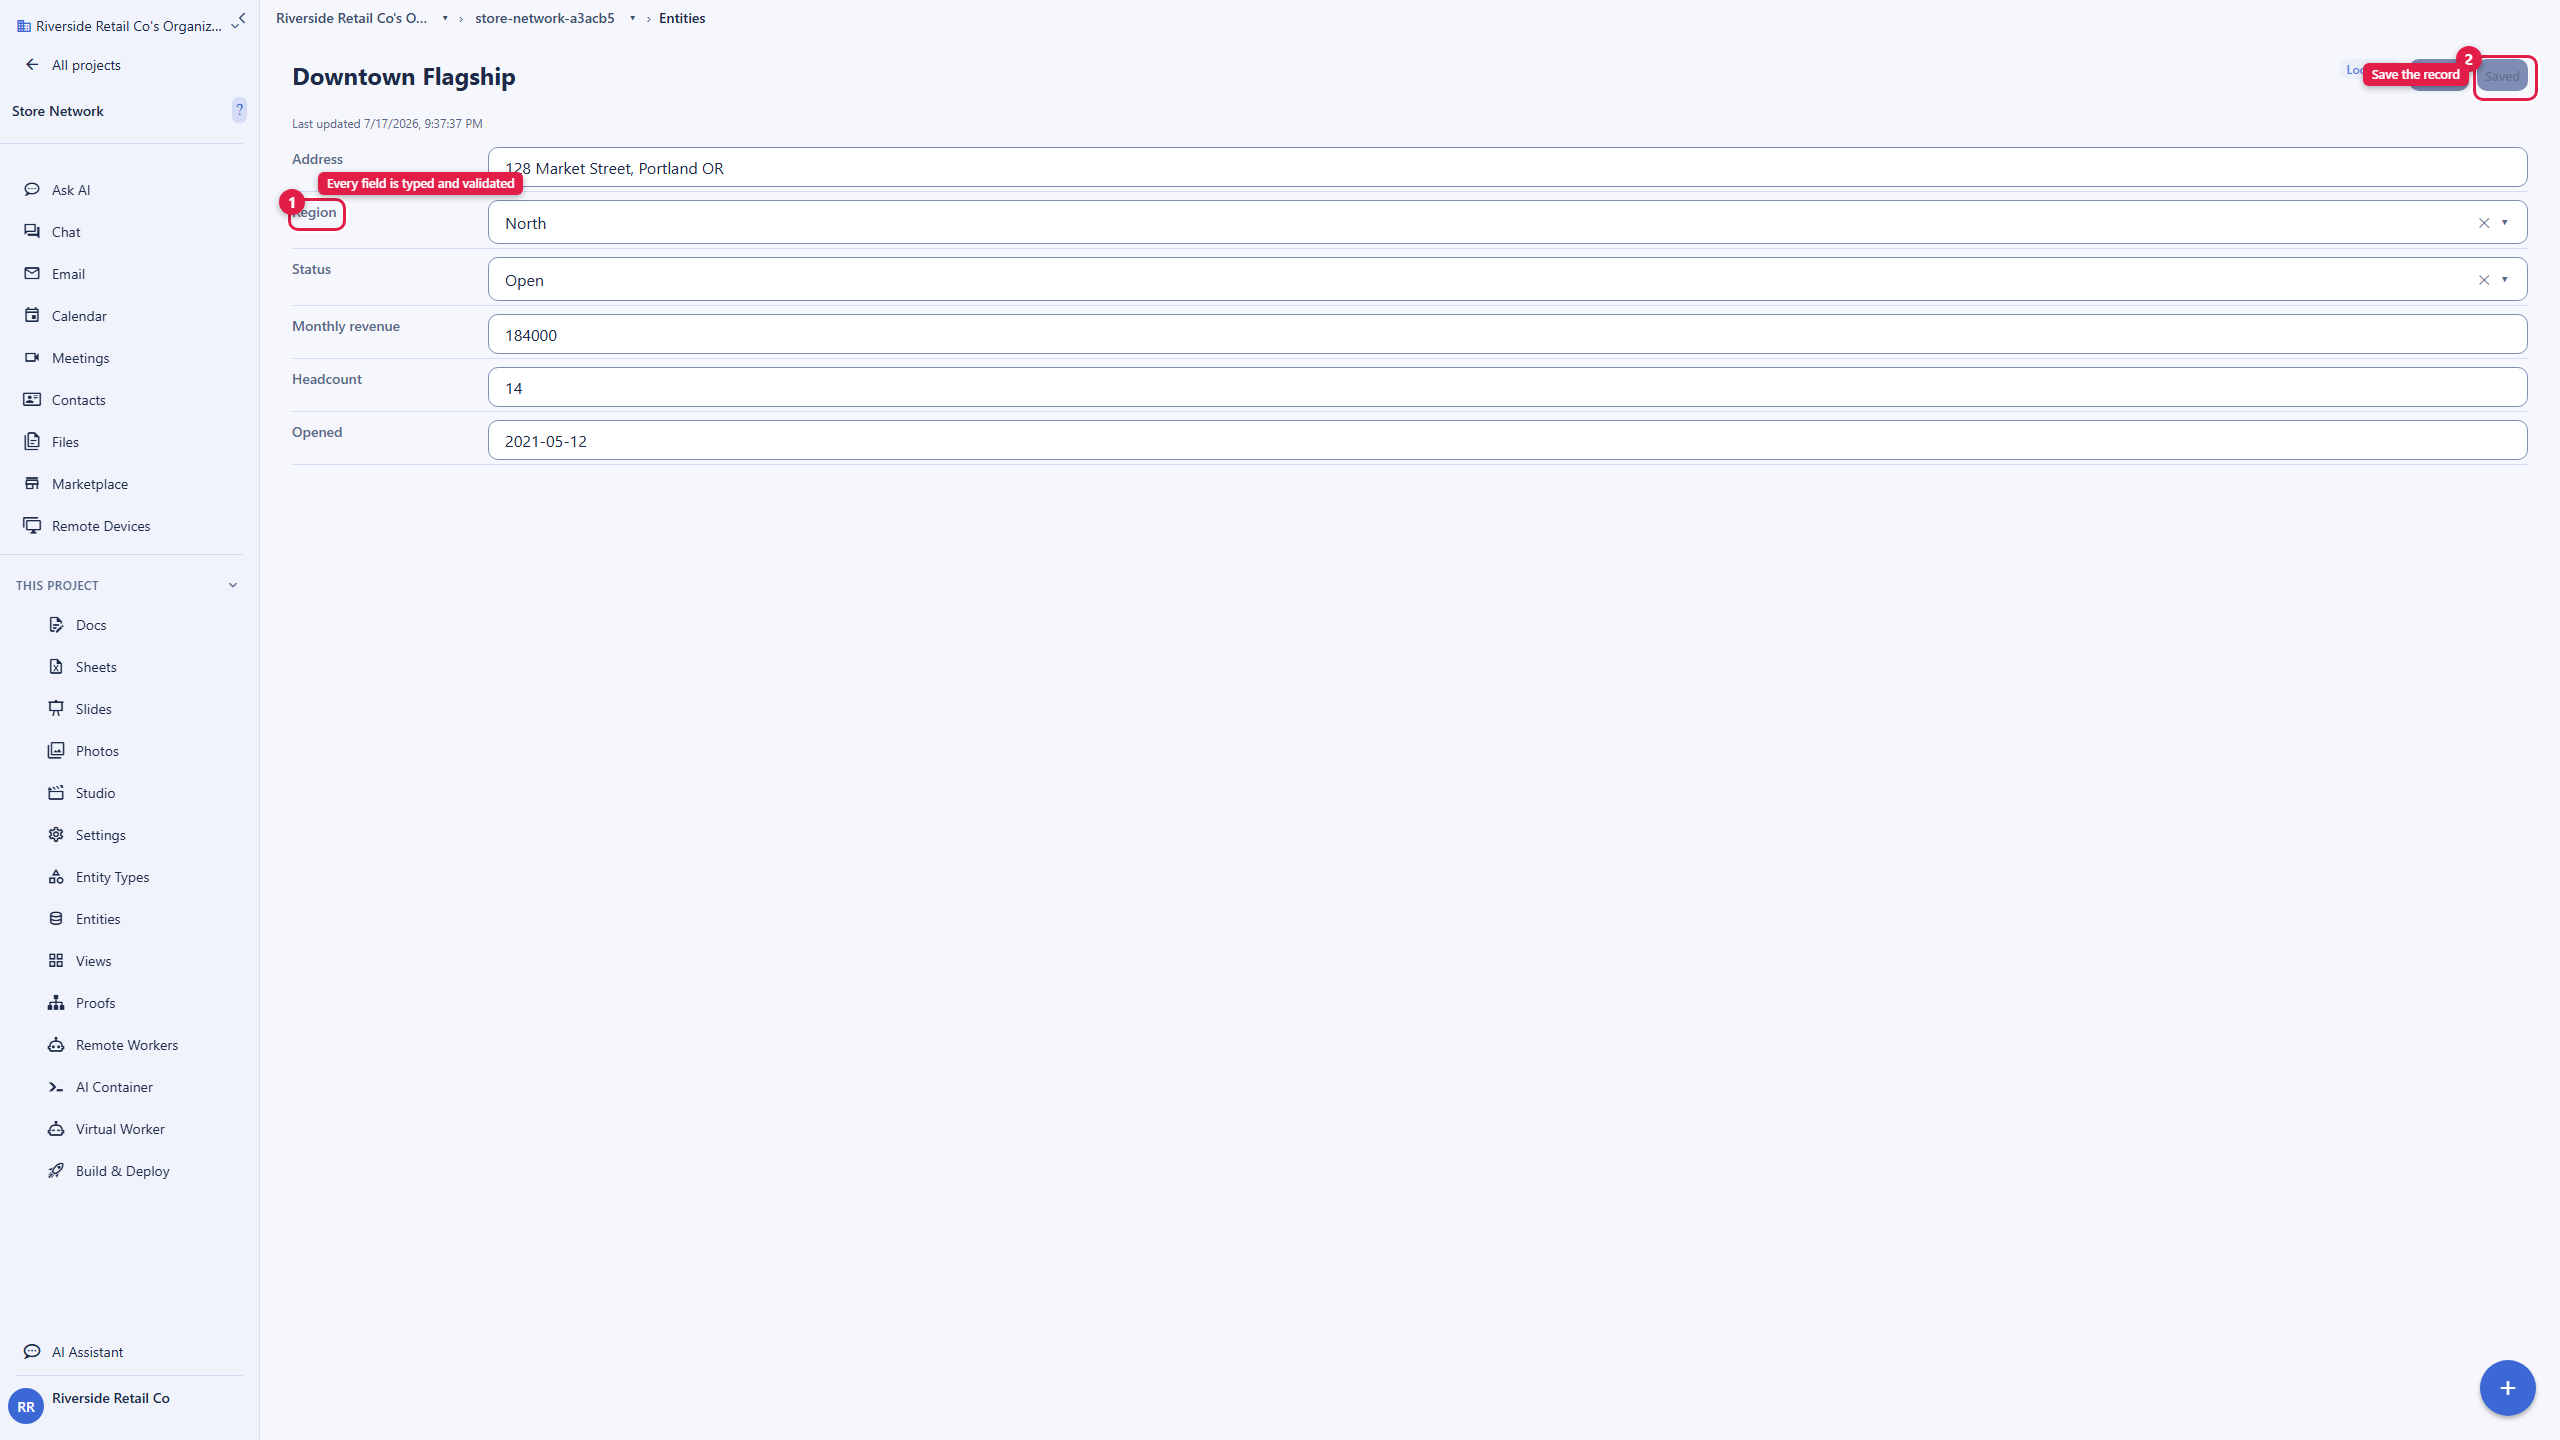This screenshot has height=1440, width=2560.
Task: Click into the Monthly revenue field
Action: (1508, 334)
